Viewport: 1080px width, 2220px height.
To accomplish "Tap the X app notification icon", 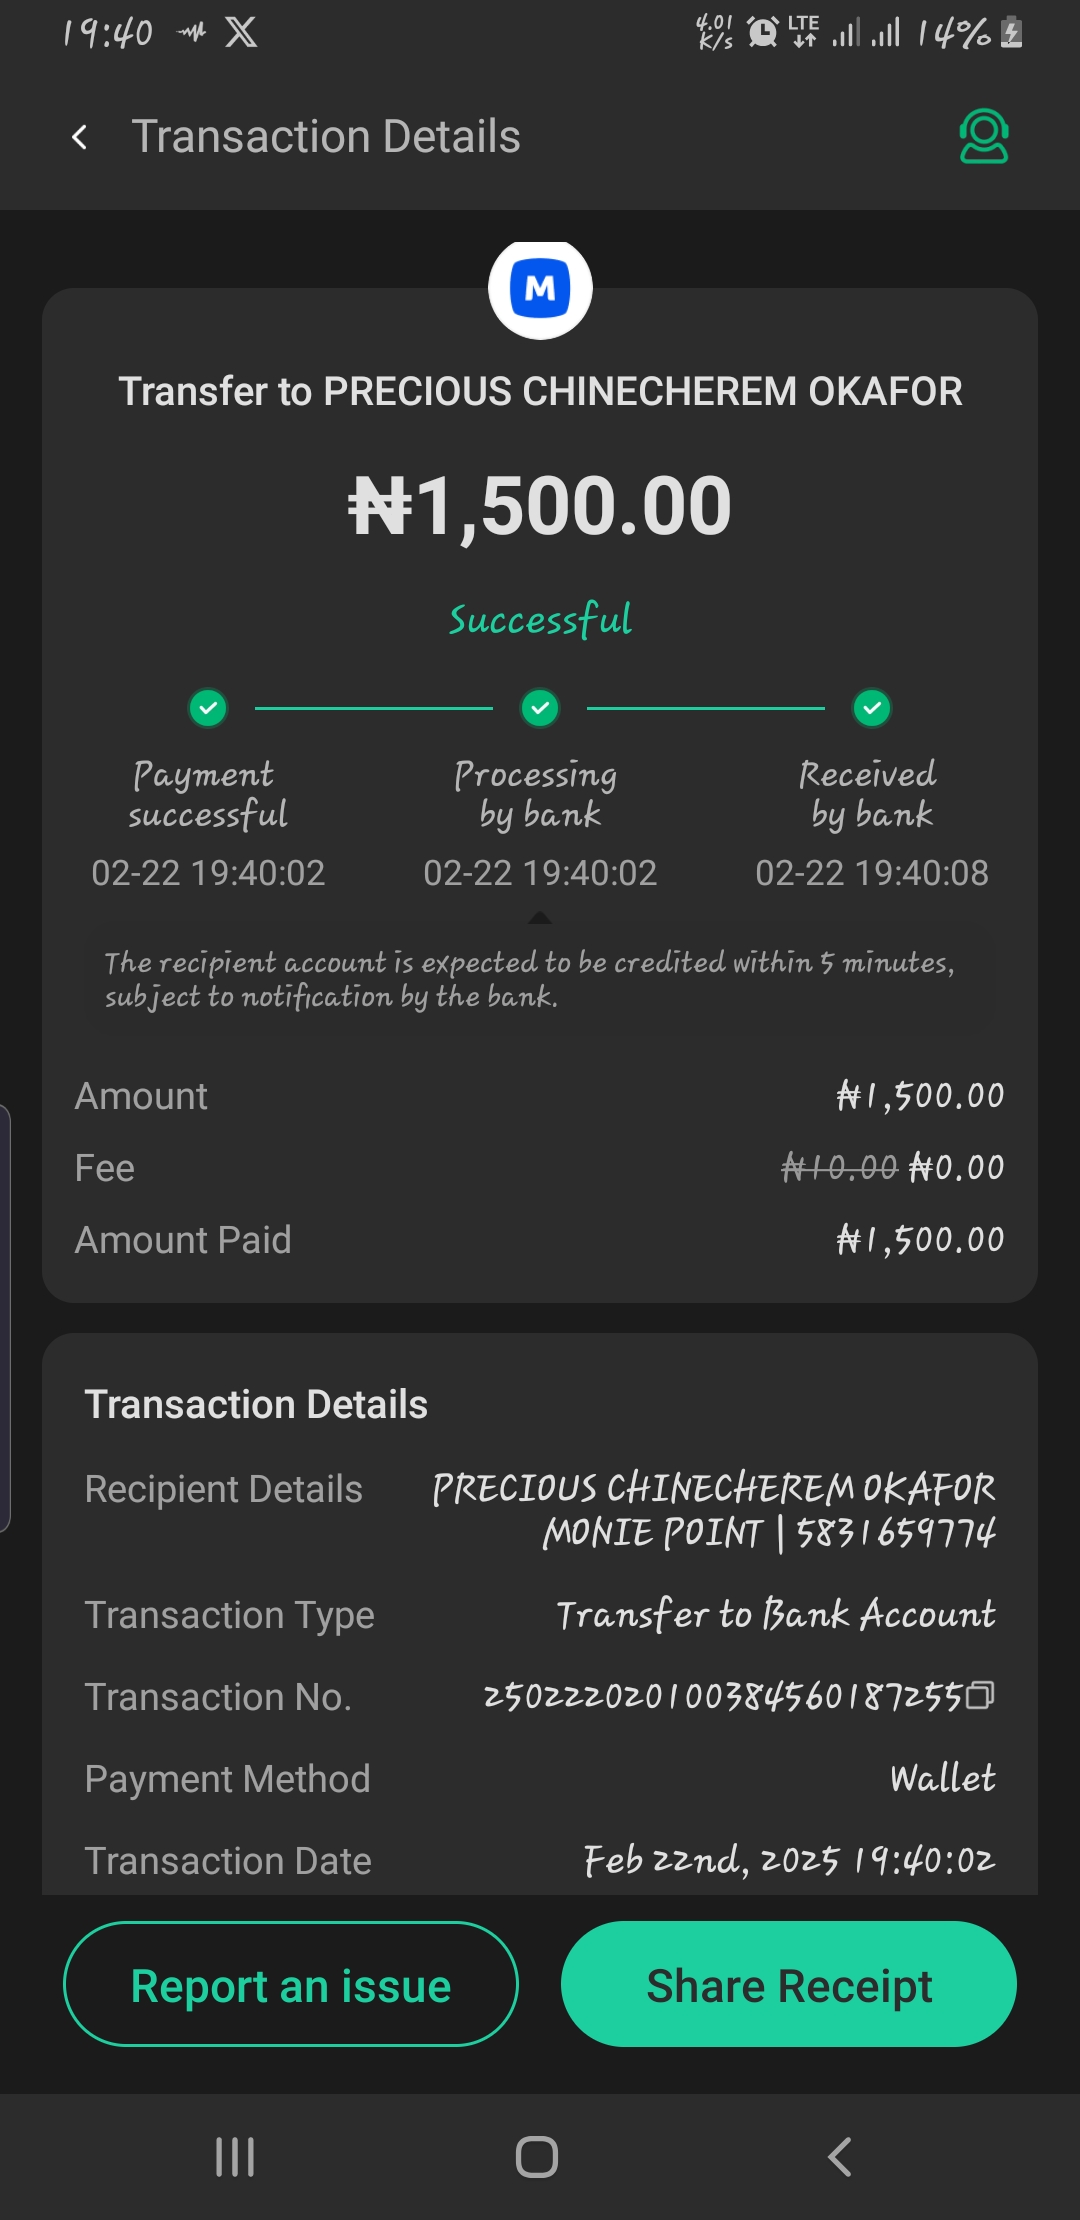I will 241,33.
